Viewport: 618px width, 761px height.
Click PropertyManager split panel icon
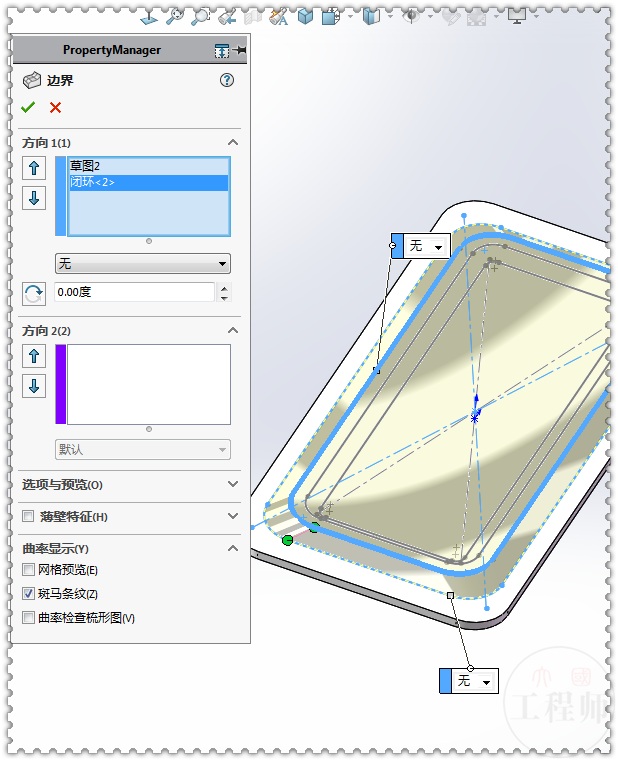222,50
